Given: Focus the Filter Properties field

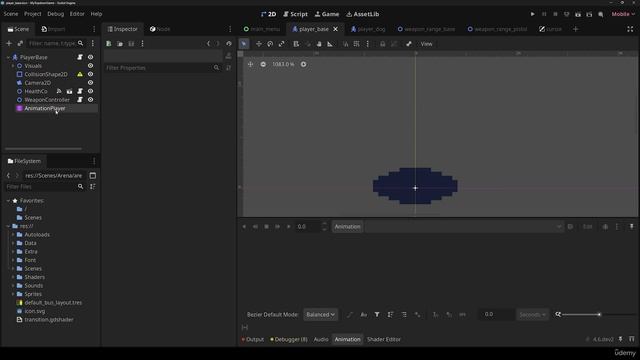Looking at the screenshot, I should coord(162,68).
